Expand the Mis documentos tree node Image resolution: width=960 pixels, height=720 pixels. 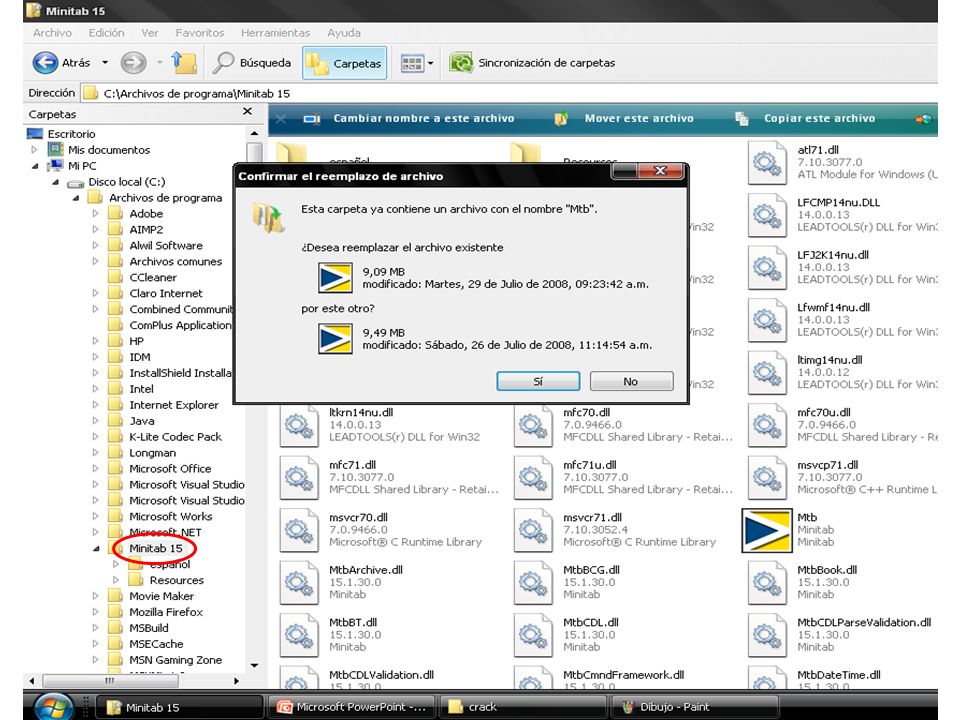point(34,149)
